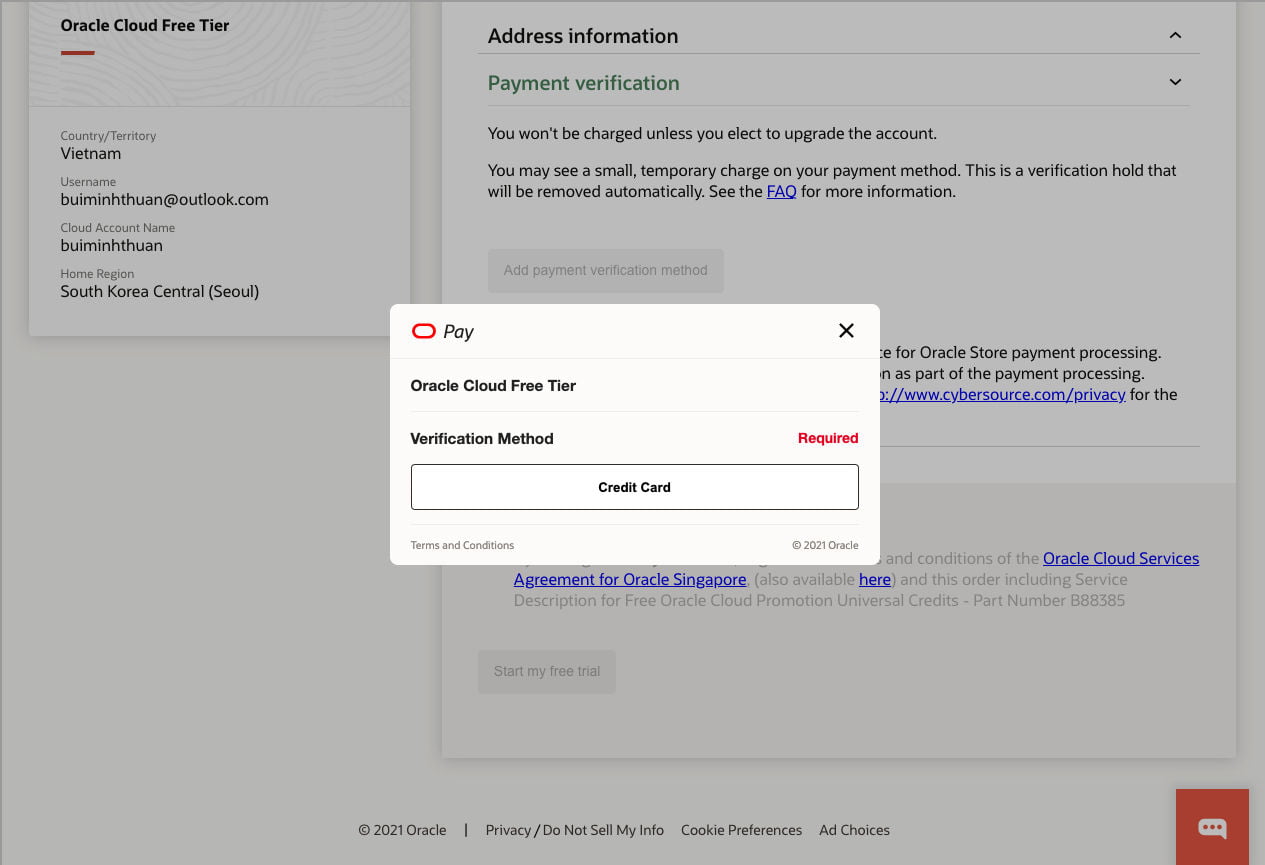Click the Oracle Pay logo icon

[424, 331]
